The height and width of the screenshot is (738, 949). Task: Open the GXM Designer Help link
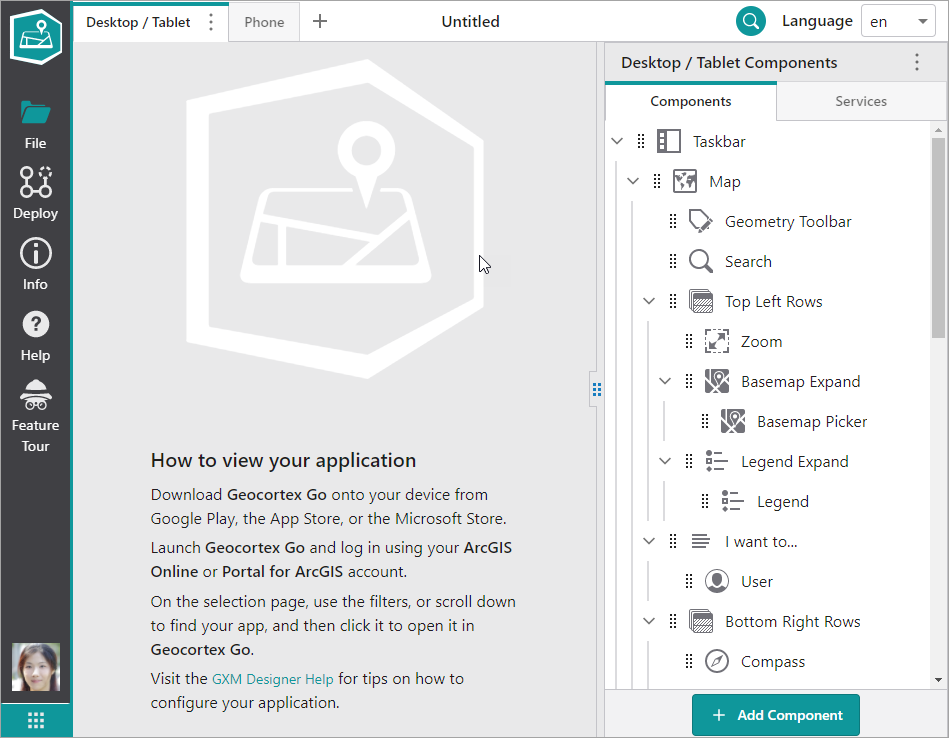(x=272, y=679)
